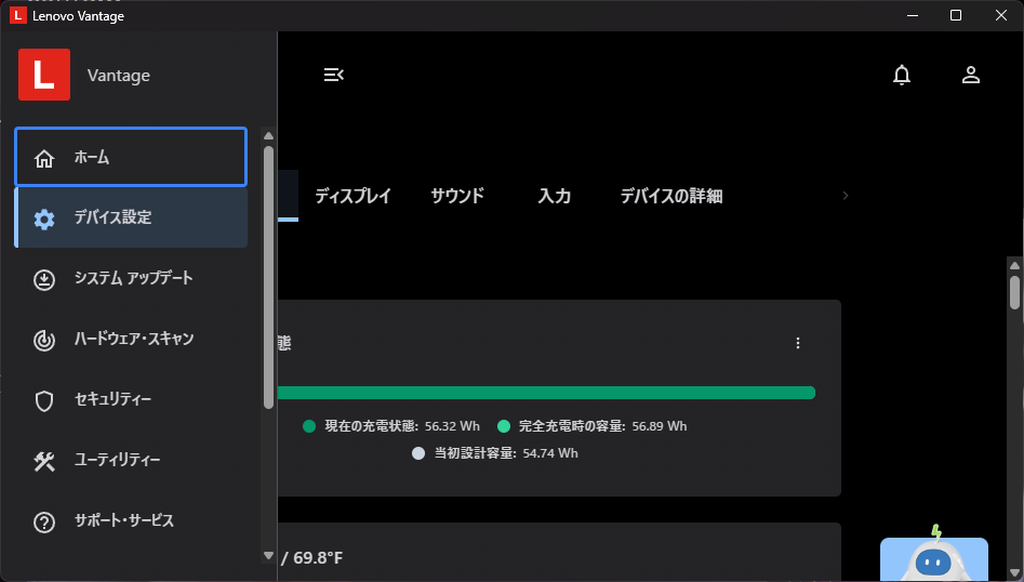This screenshot has height=582, width=1024.
Task: Open the battery card three-dot menu
Action: pyautogui.click(x=798, y=343)
